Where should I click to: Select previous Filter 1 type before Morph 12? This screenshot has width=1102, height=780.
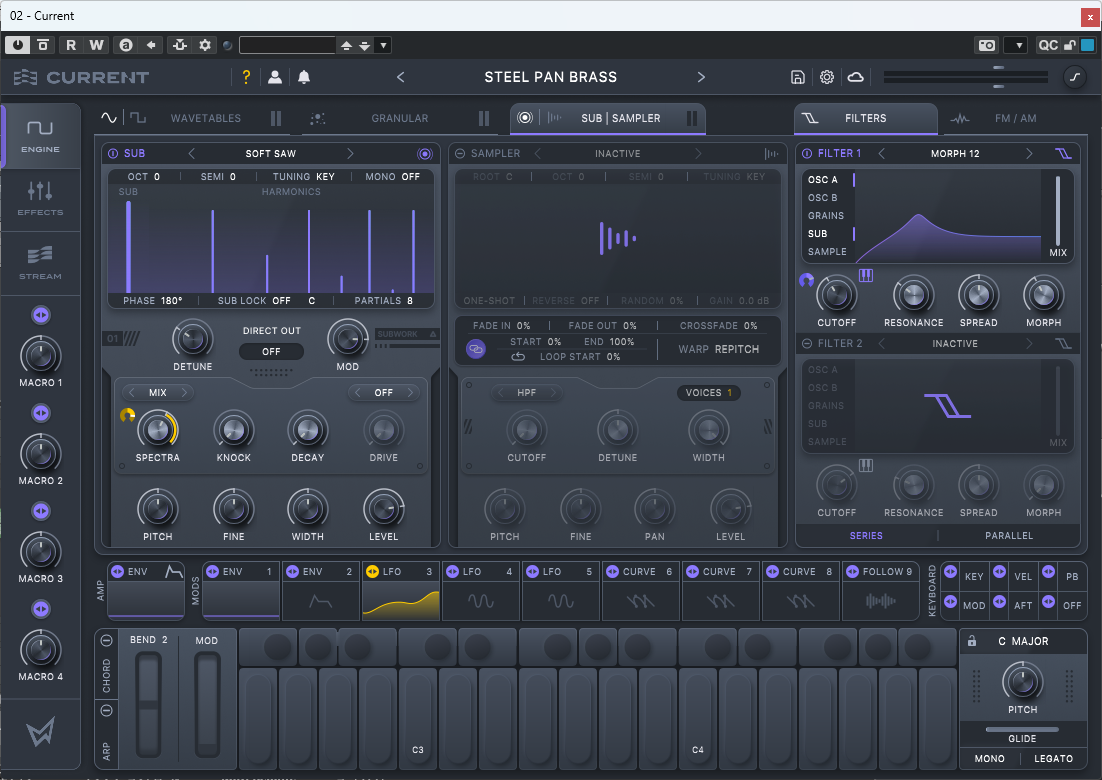[x=881, y=153]
